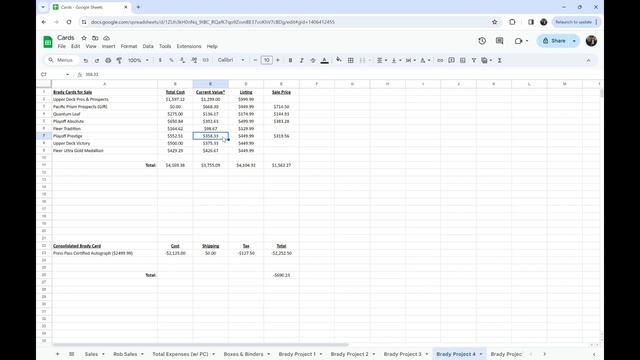Increase decimal places icon
The image size is (640, 360).
(194, 60)
